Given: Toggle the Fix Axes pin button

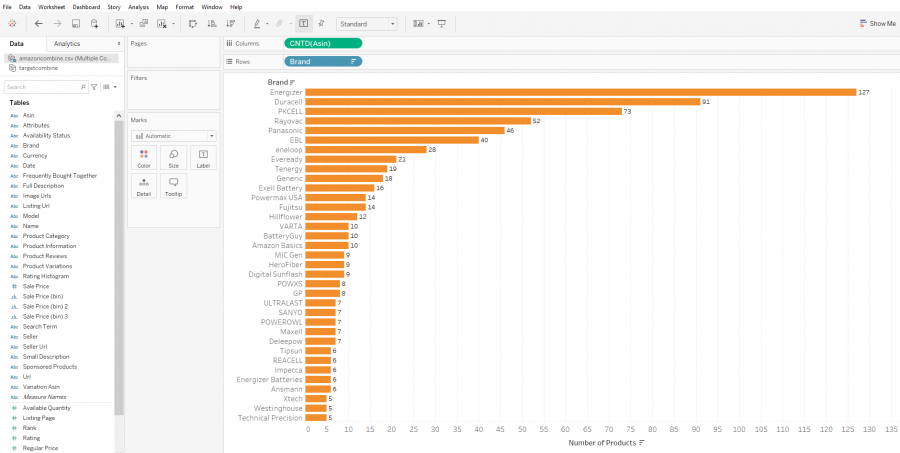Looking at the screenshot, I should coord(321,23).
